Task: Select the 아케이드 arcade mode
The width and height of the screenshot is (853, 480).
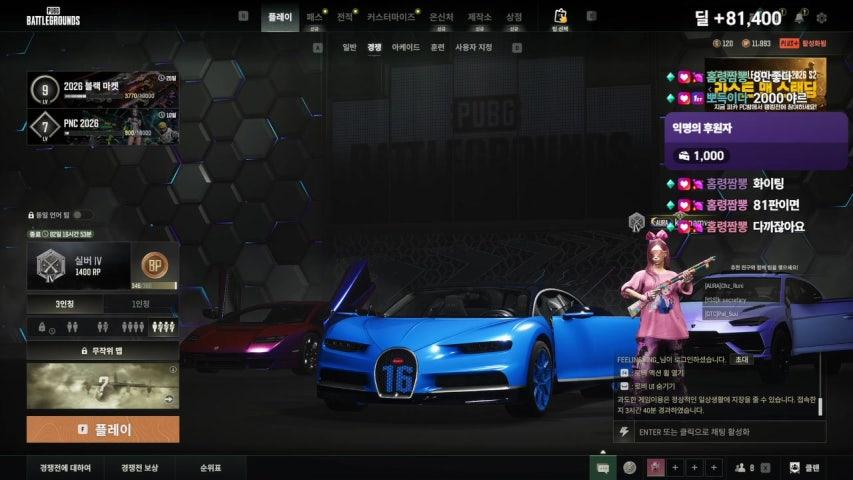Action: (406, 47)
